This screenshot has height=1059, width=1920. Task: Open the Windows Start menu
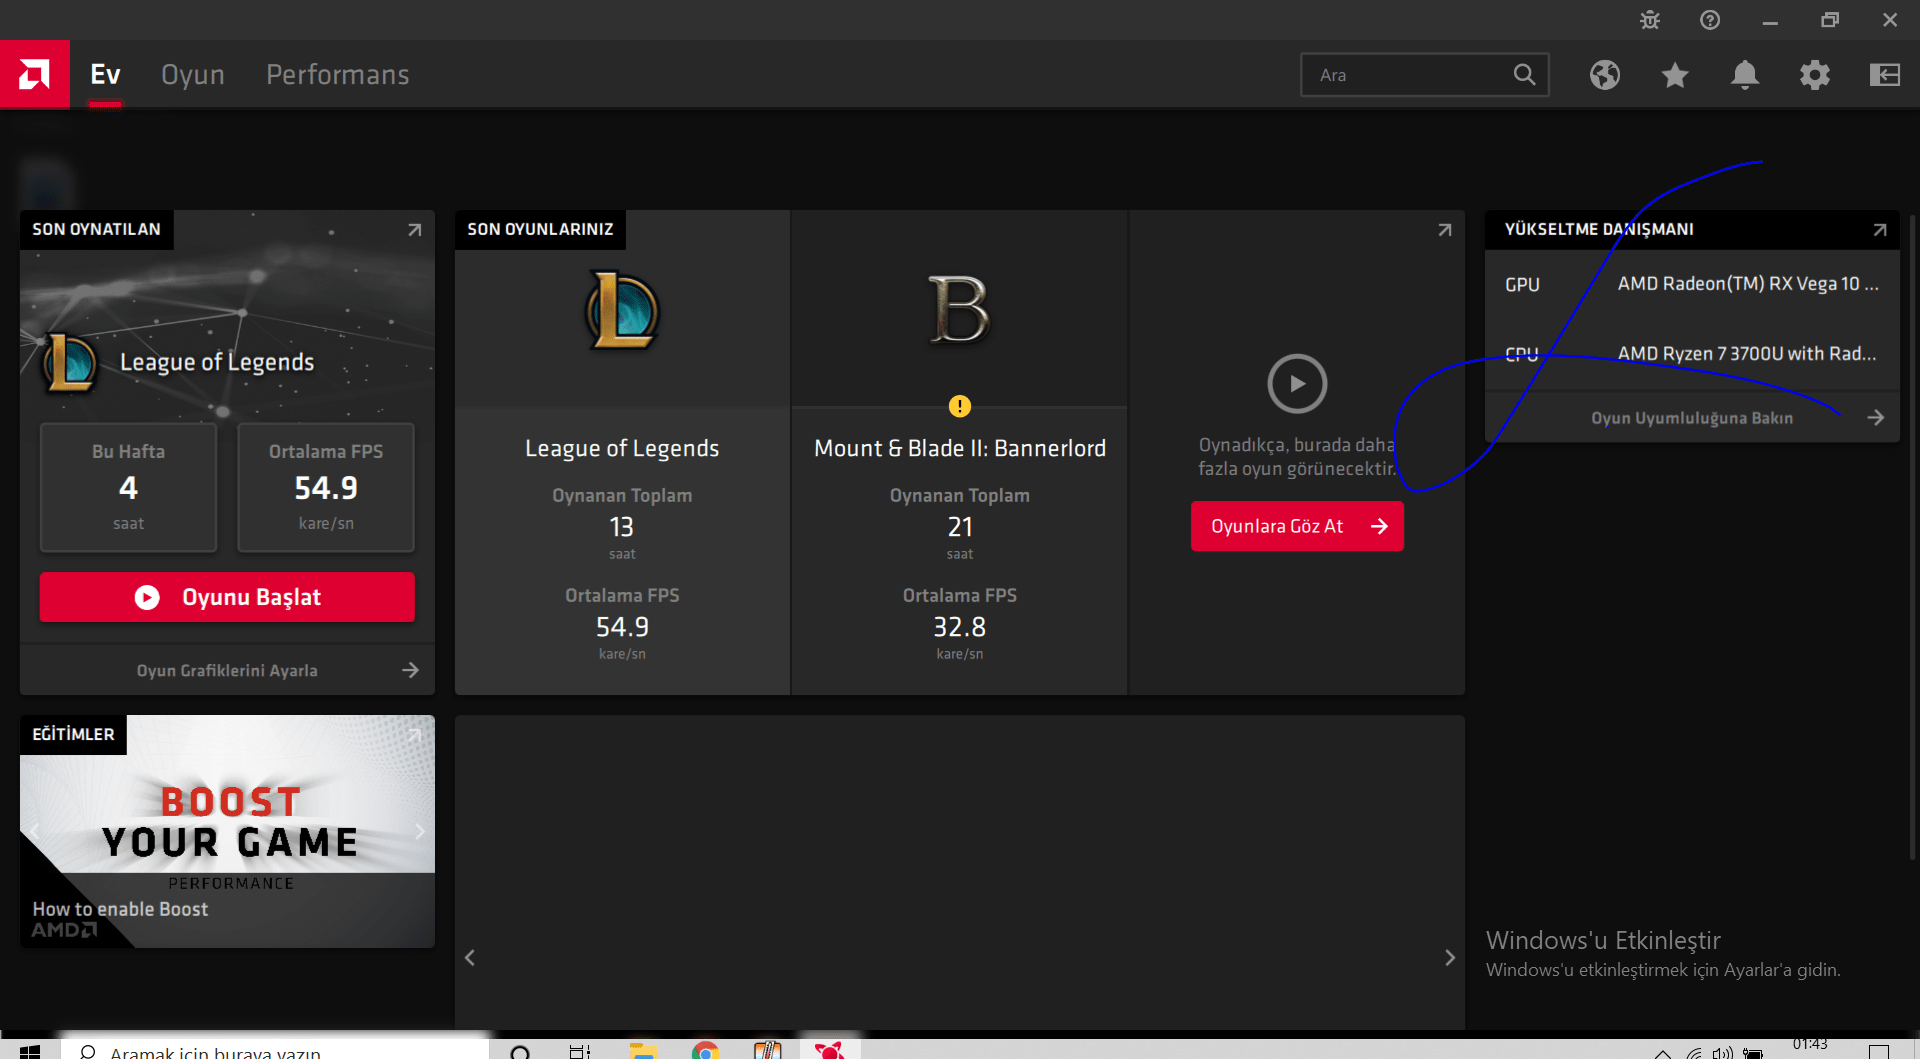point(30,1050)
